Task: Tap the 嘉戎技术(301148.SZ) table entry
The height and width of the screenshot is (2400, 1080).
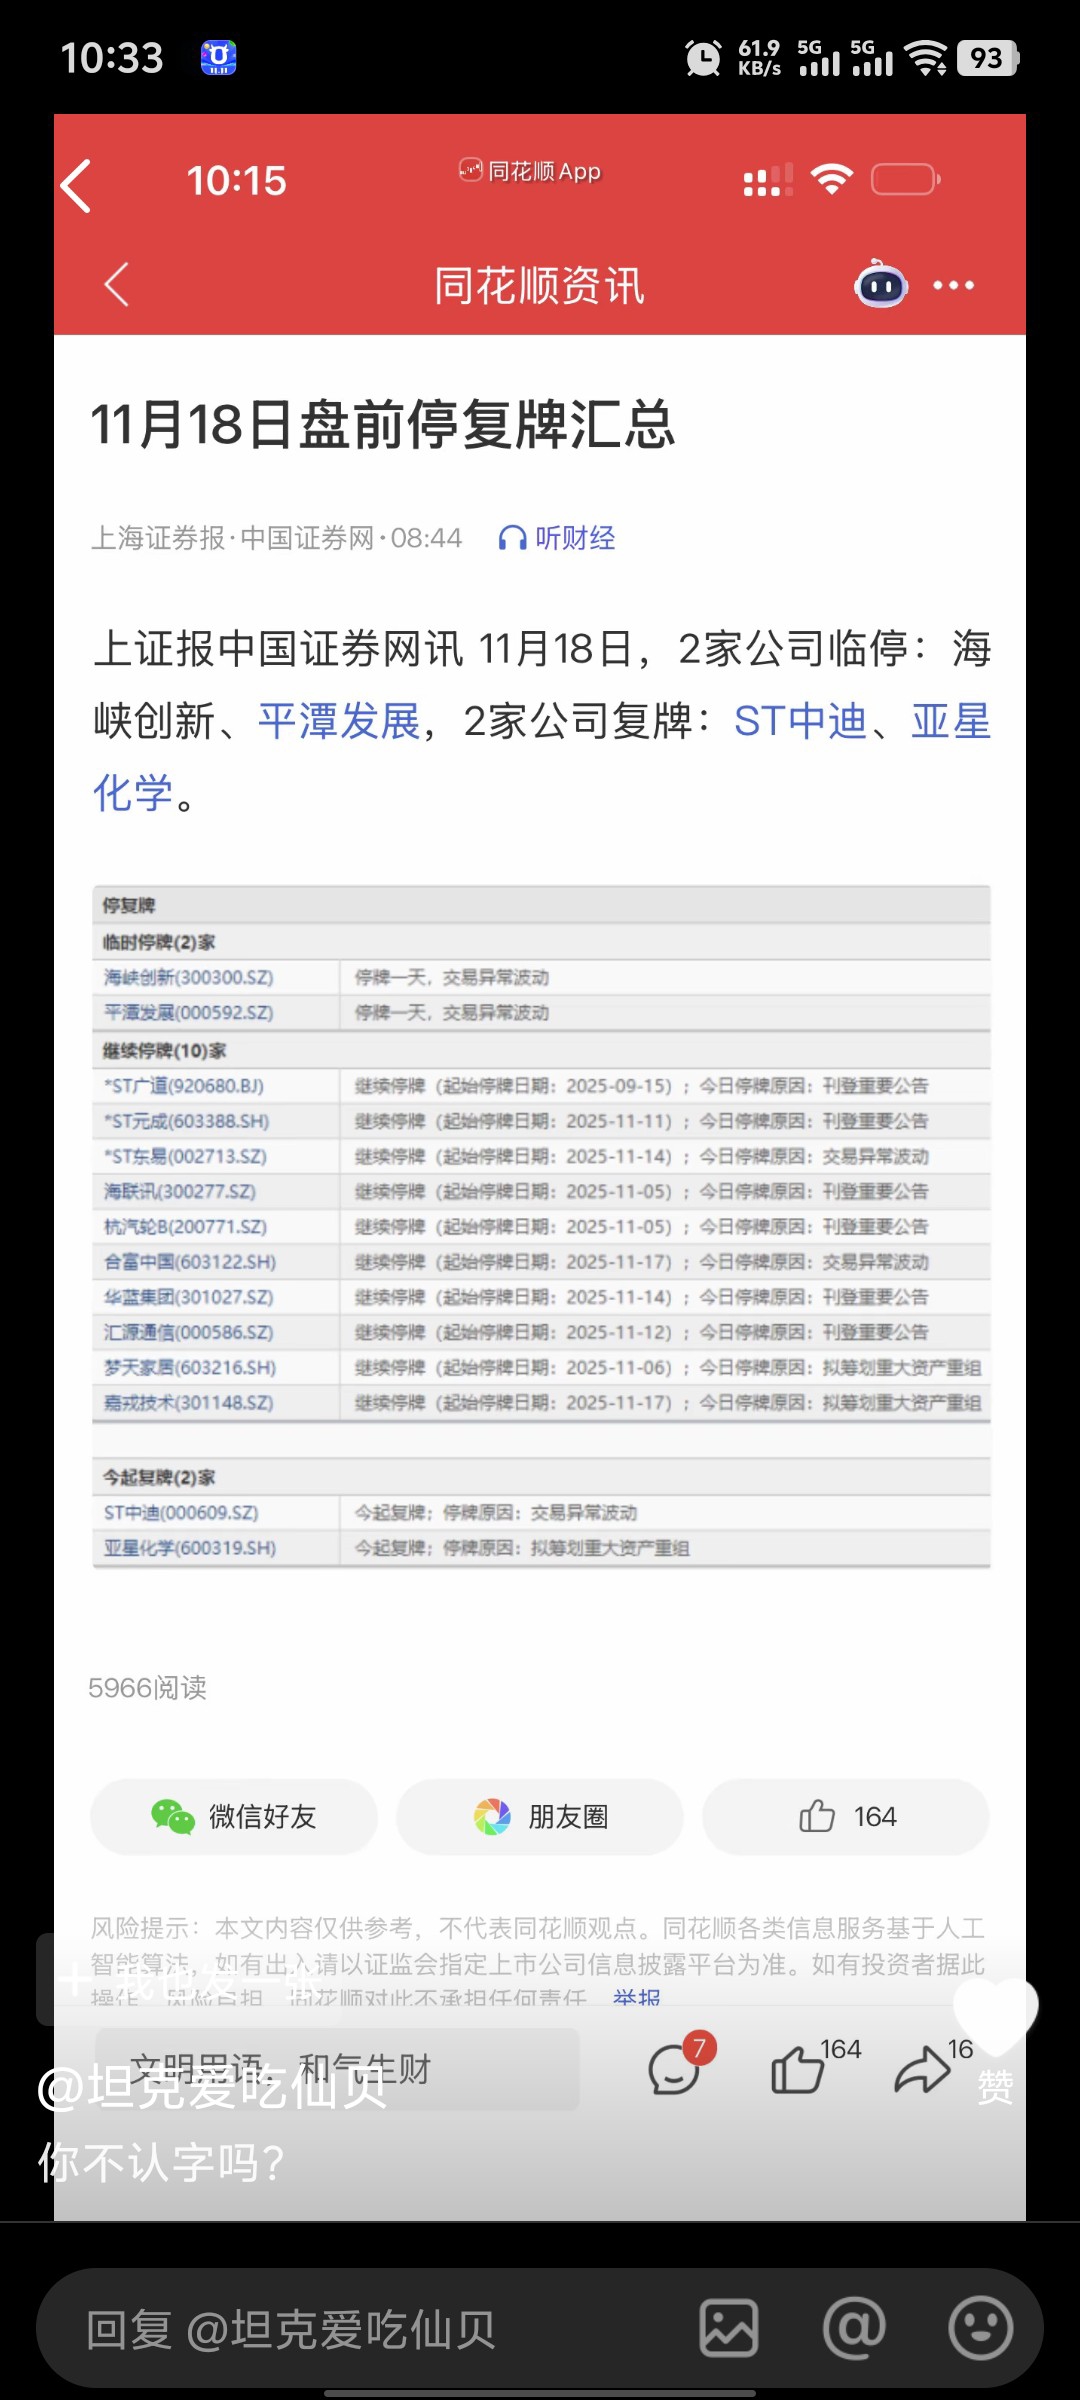Action: click(189, 1402)
